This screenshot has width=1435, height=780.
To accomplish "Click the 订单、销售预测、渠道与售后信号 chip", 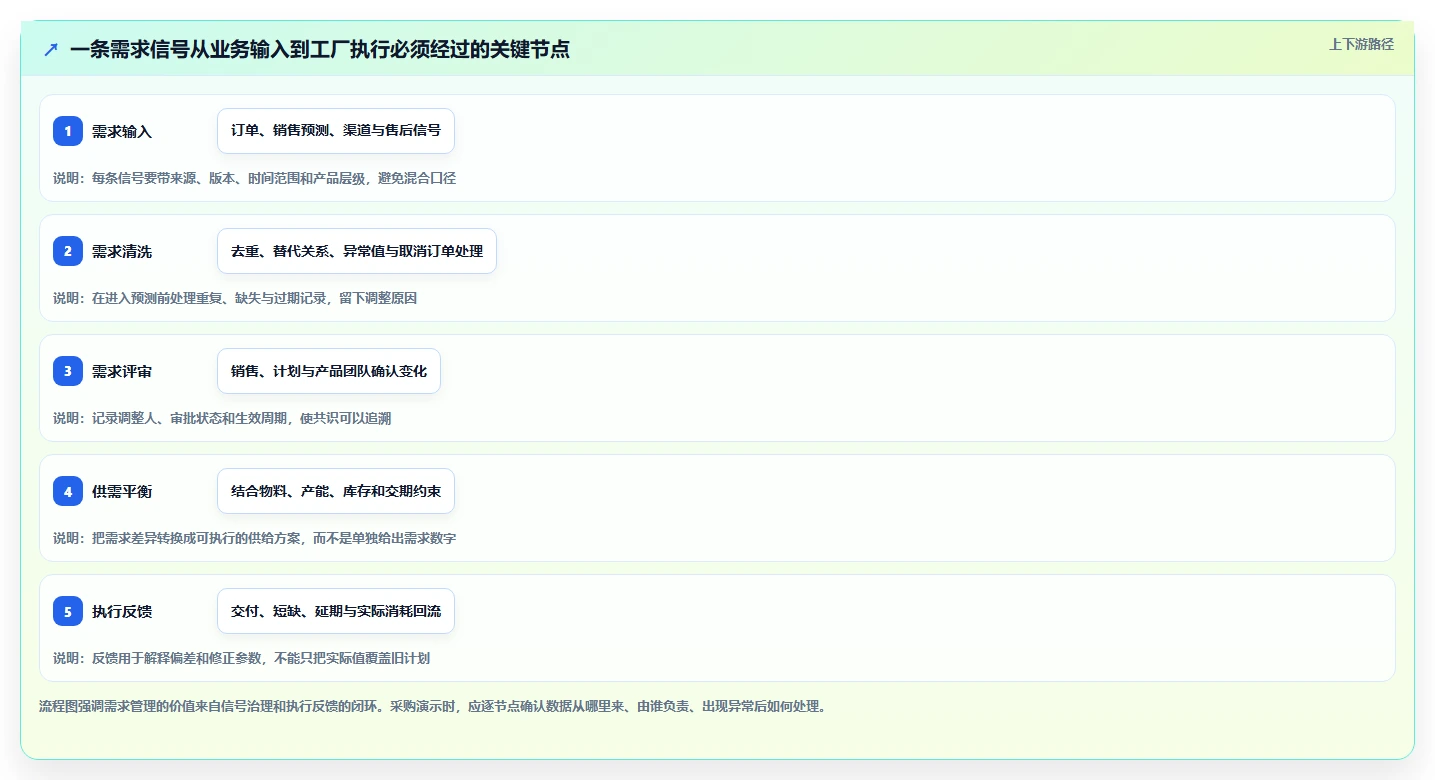I will pyautogui.click(x=336, y=131).
